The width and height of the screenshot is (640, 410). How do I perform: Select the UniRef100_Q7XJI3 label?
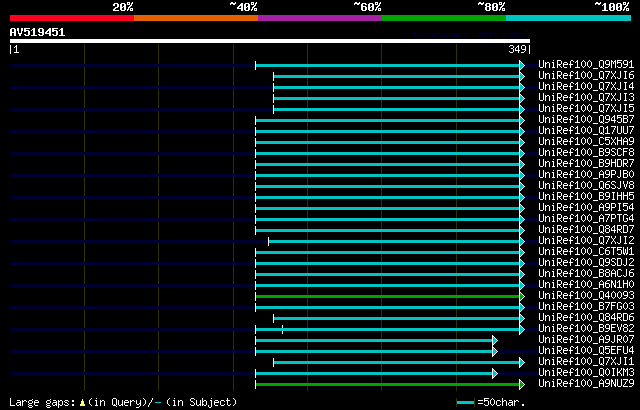pyautogui.click(x=586, y=98)
